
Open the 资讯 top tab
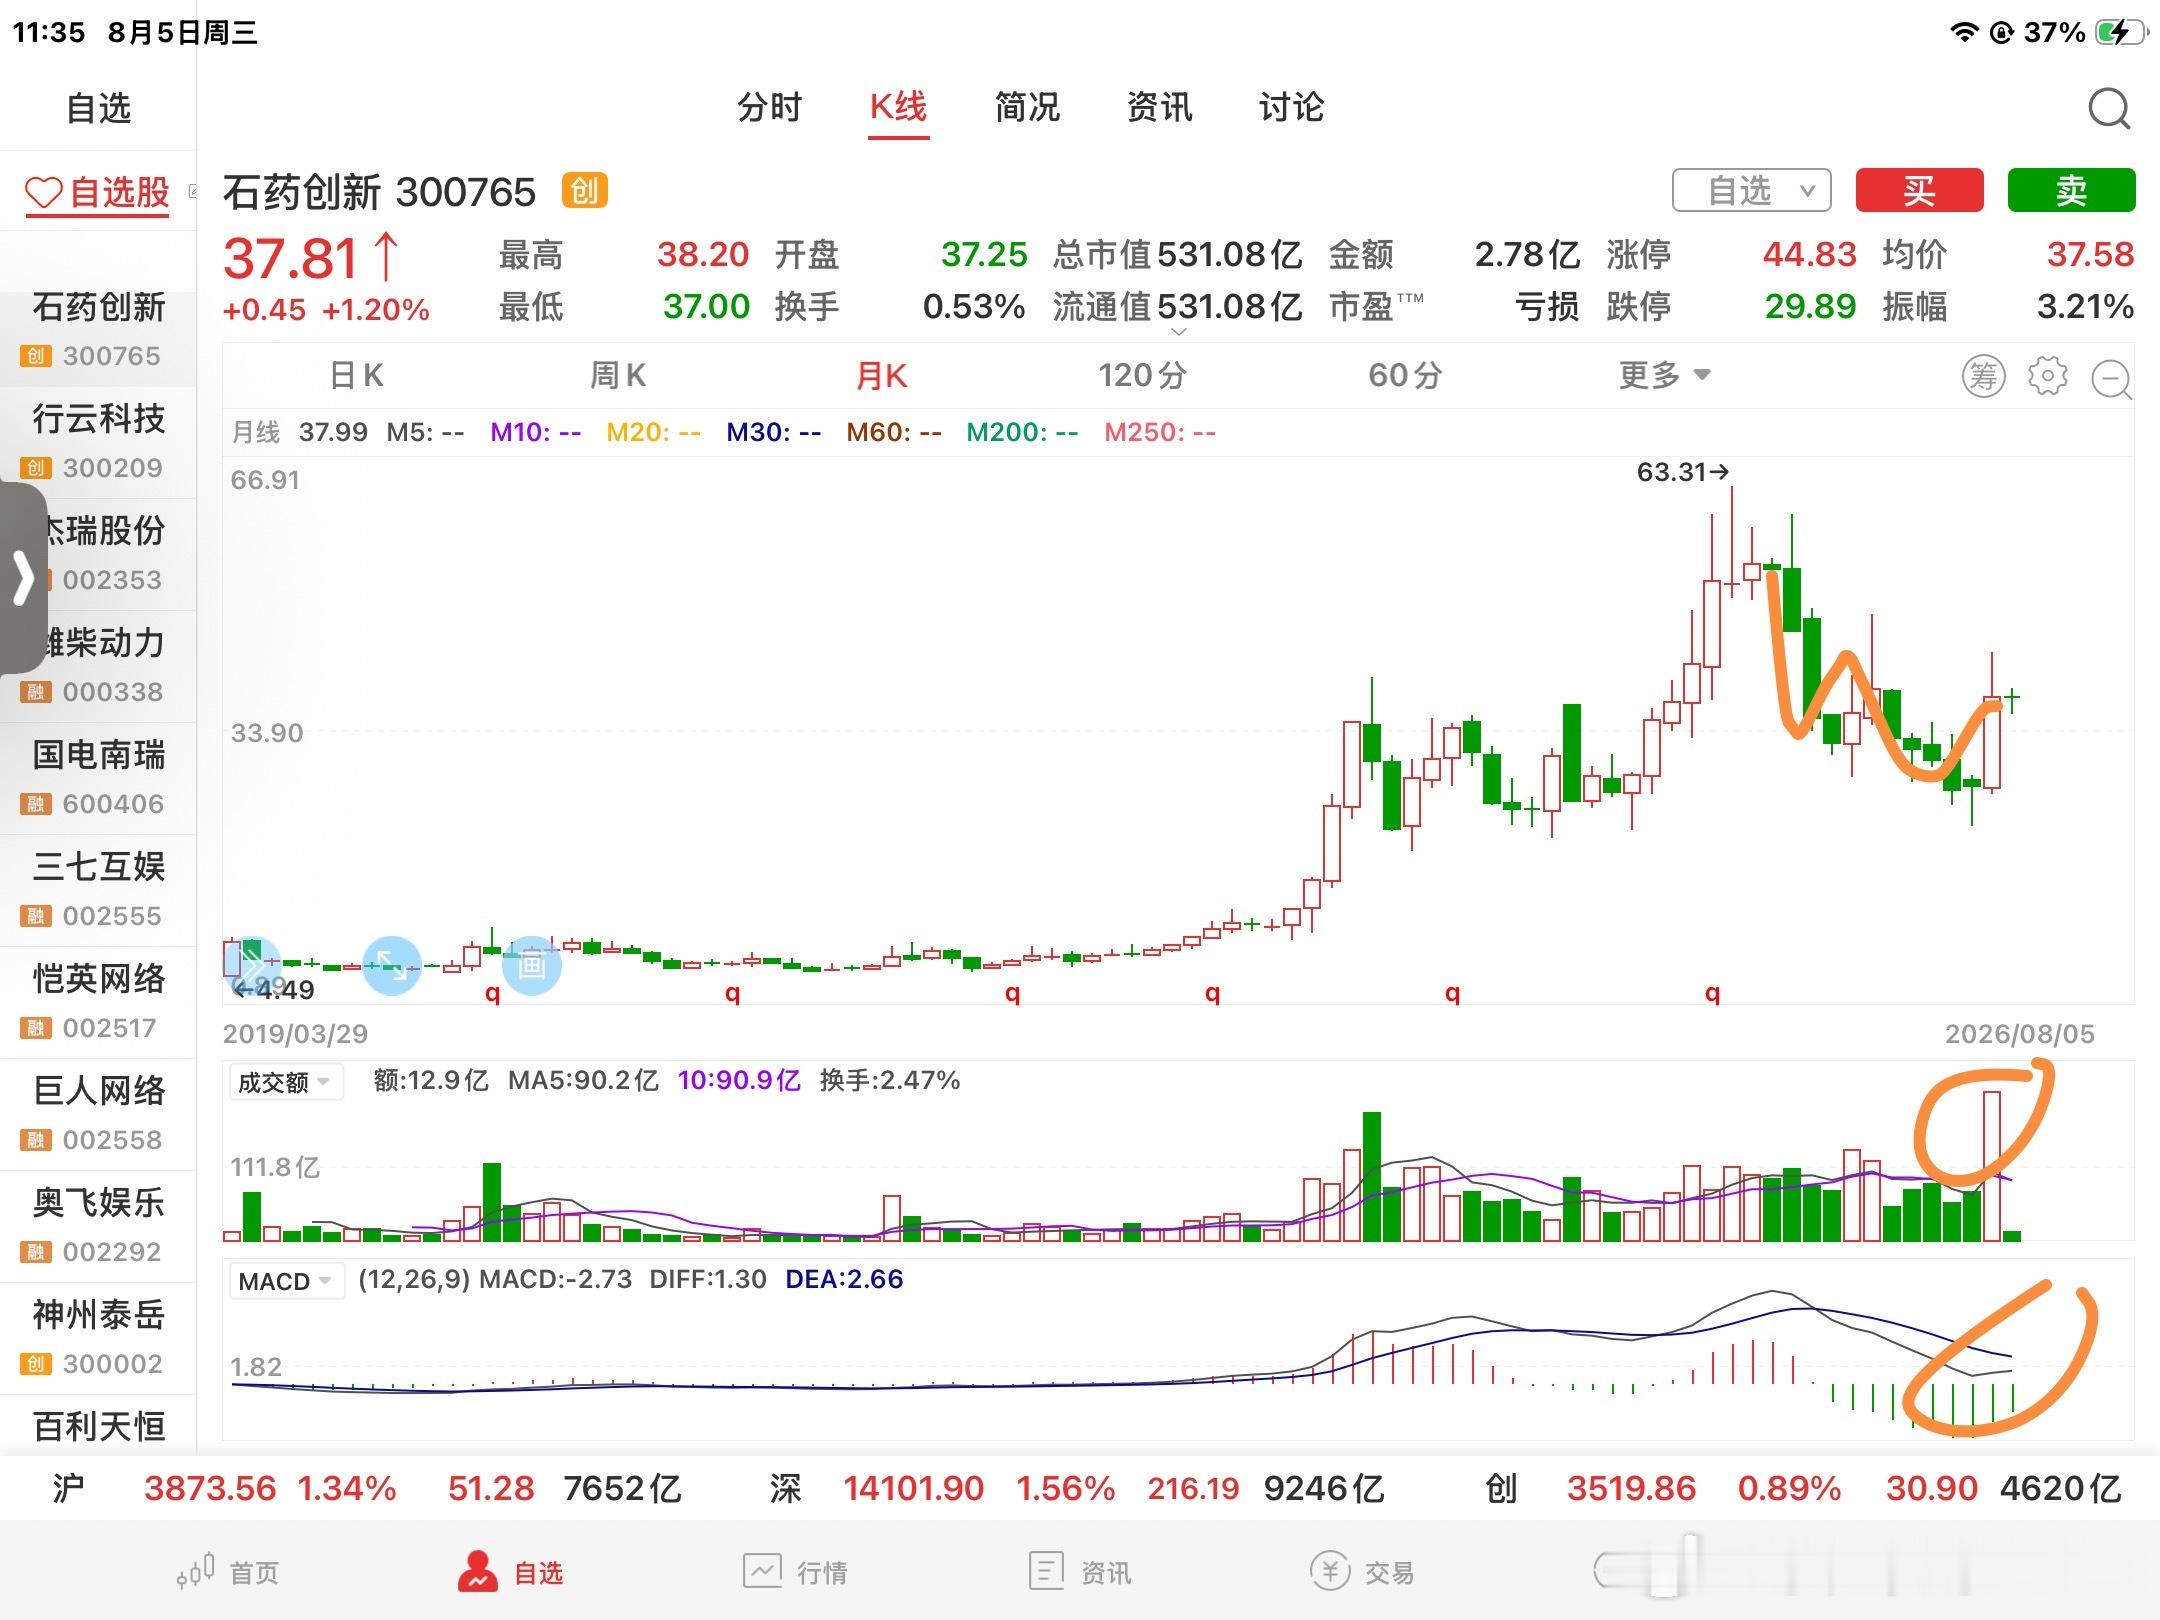[1159, 107]
